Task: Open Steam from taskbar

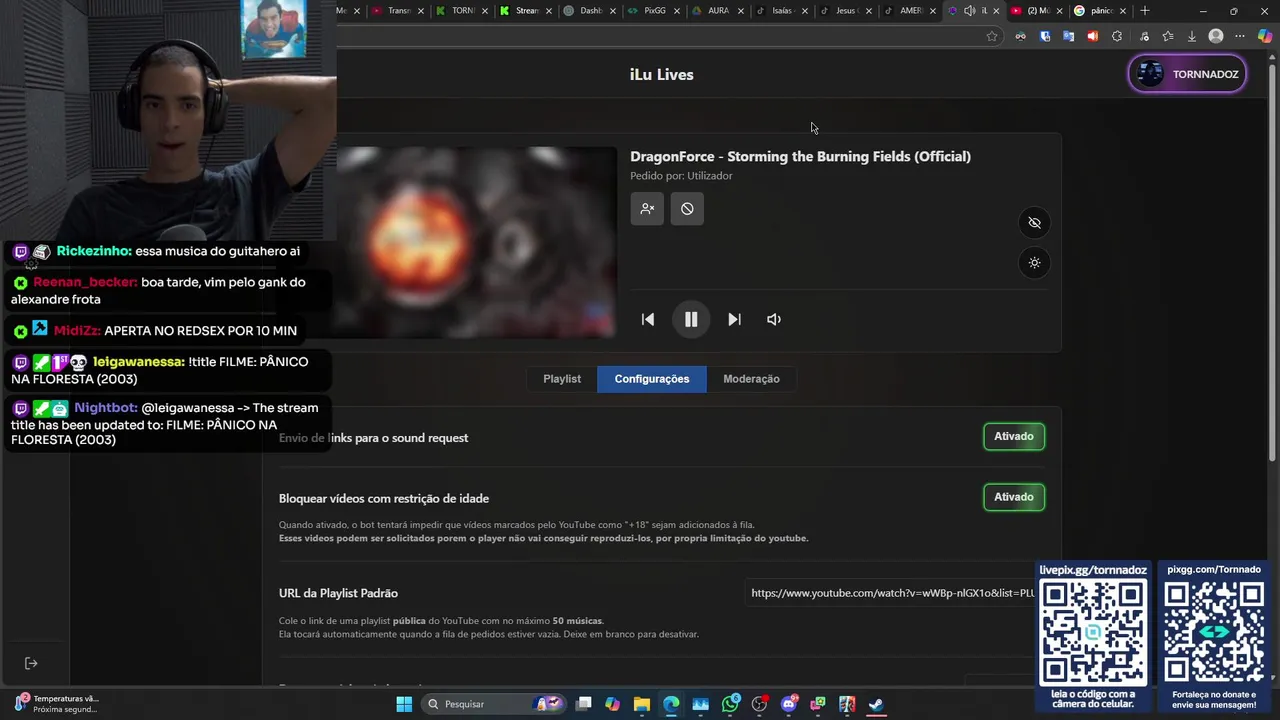Action: tap(876, 704)
